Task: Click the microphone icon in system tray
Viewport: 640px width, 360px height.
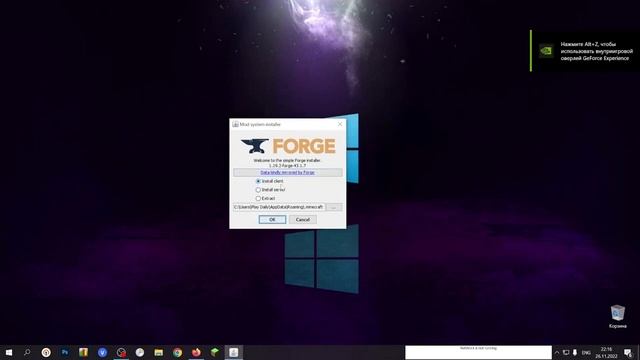Action: coord(575,353)
